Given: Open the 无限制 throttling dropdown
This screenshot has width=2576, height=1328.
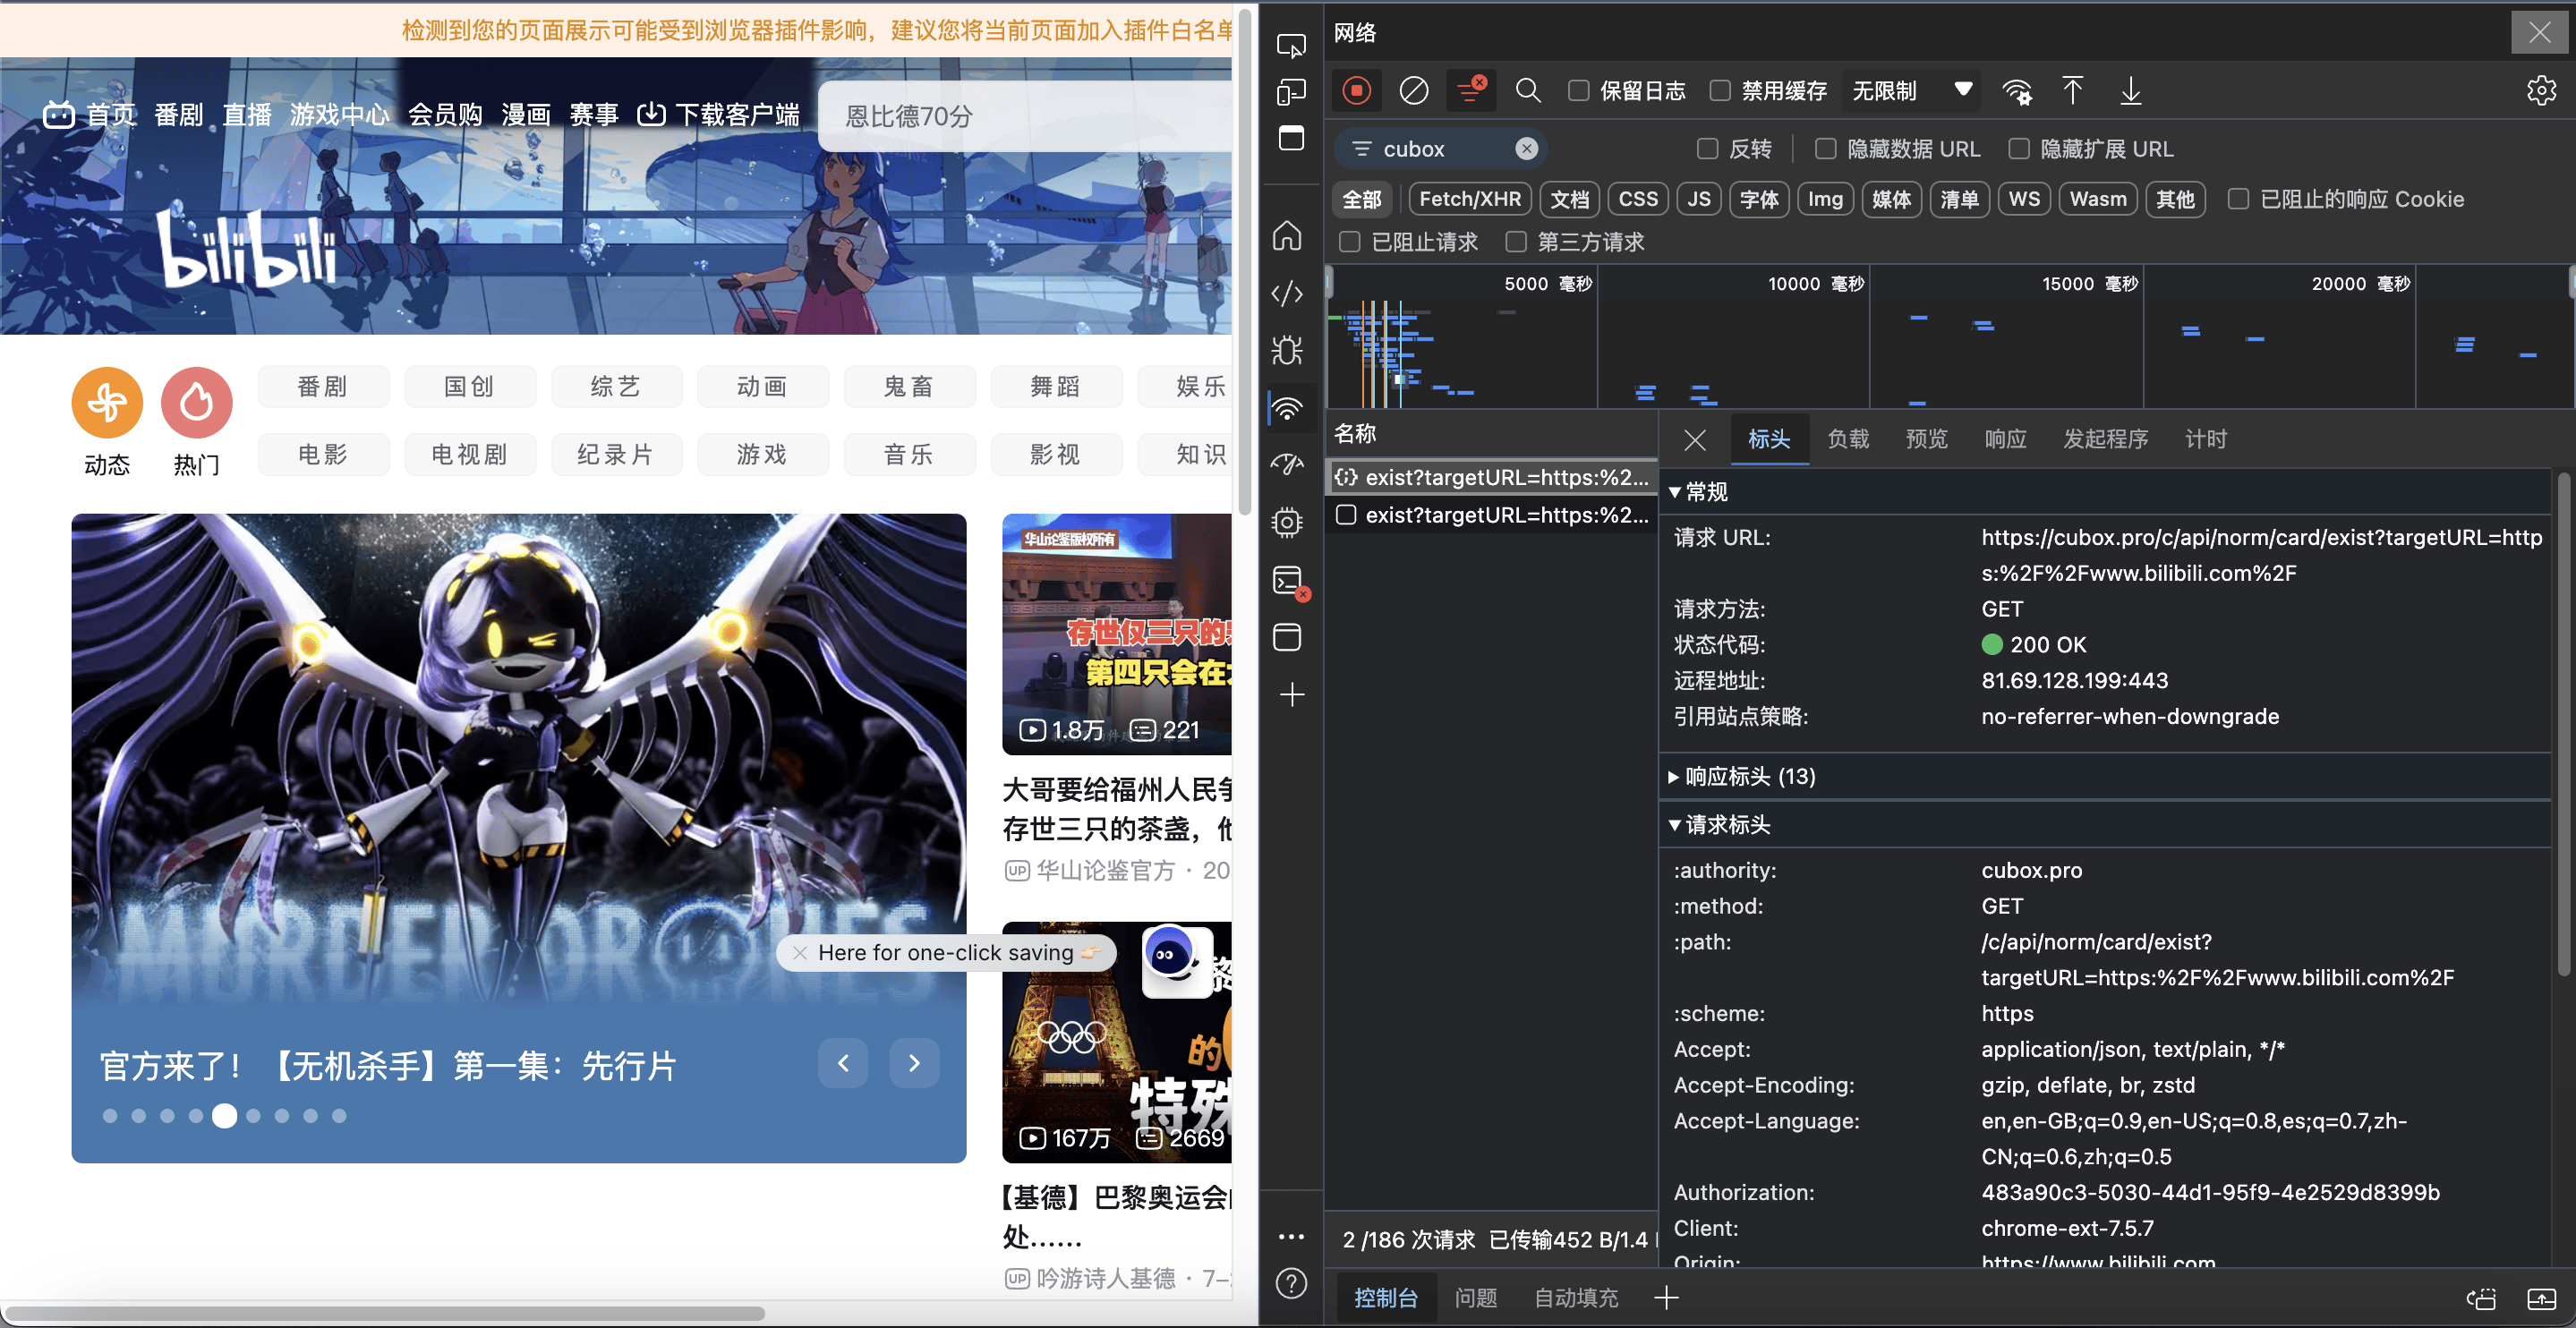Looking at the screenshot, I should pyautogui.click(x=1912, y=91).
